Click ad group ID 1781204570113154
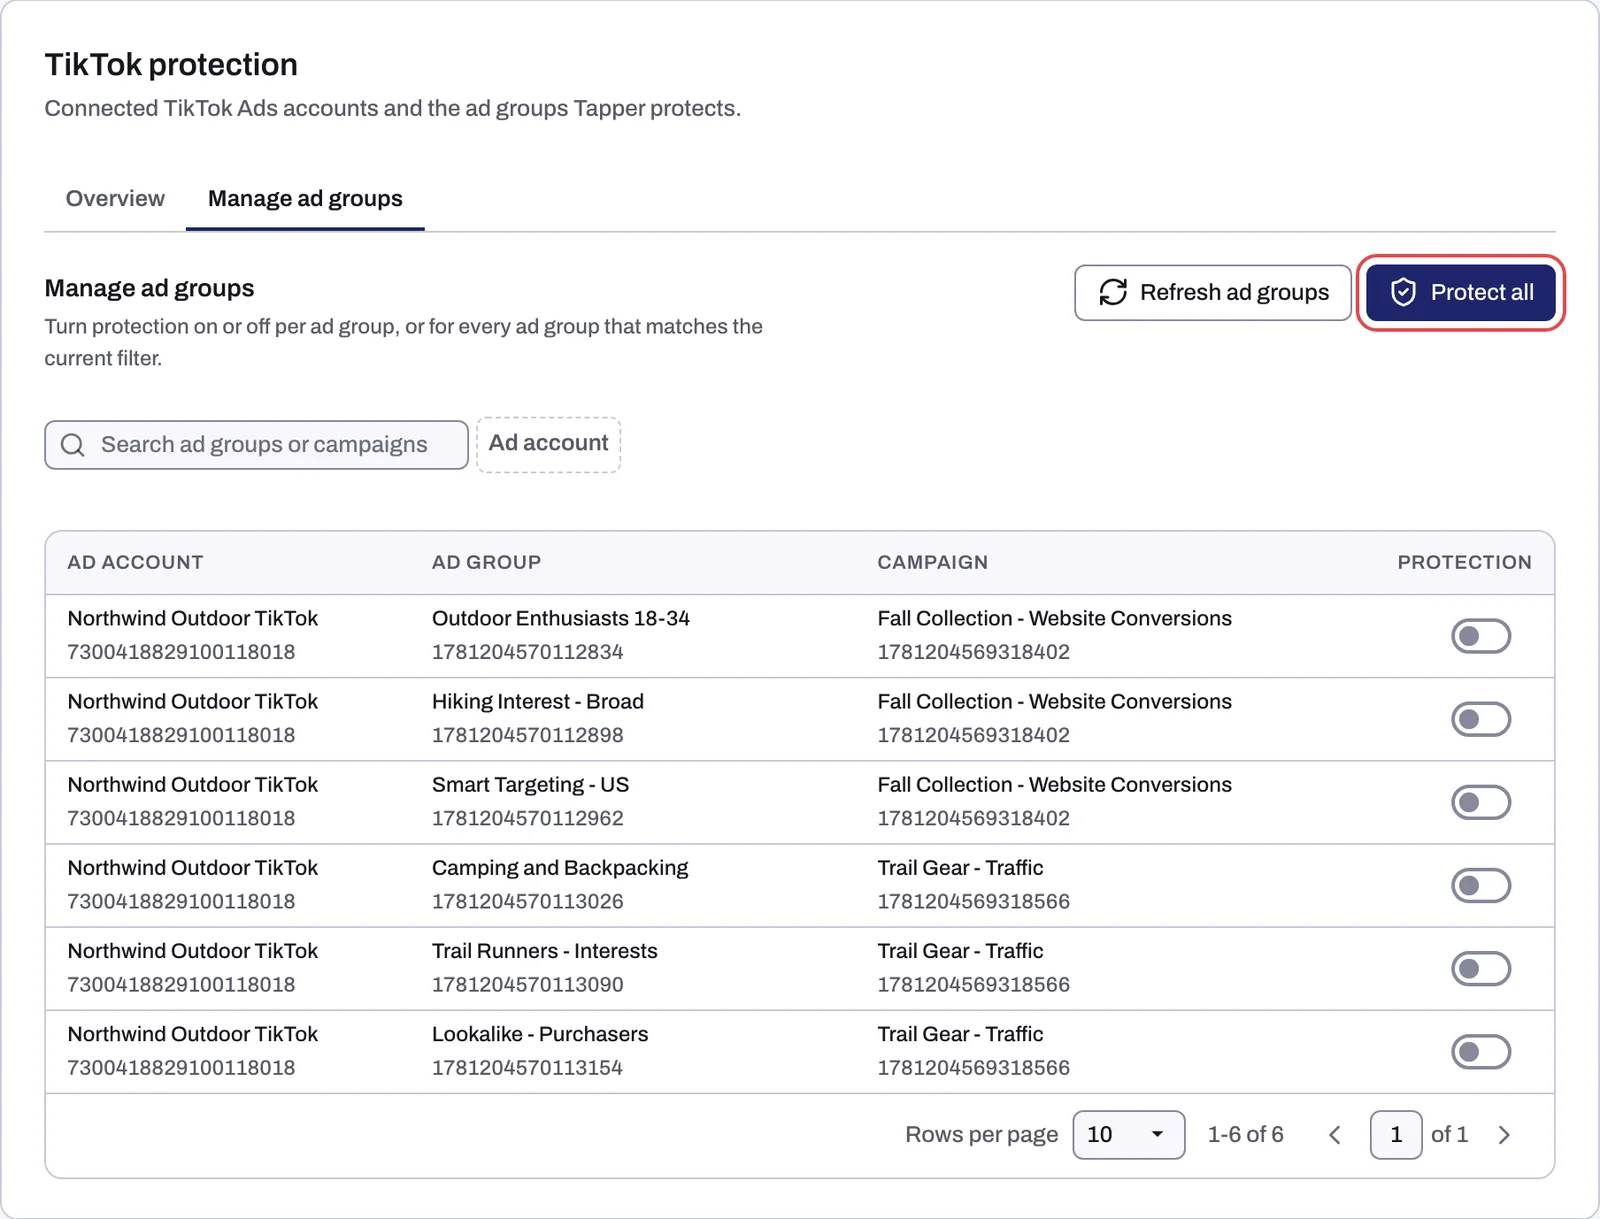 click(527, 1067)
